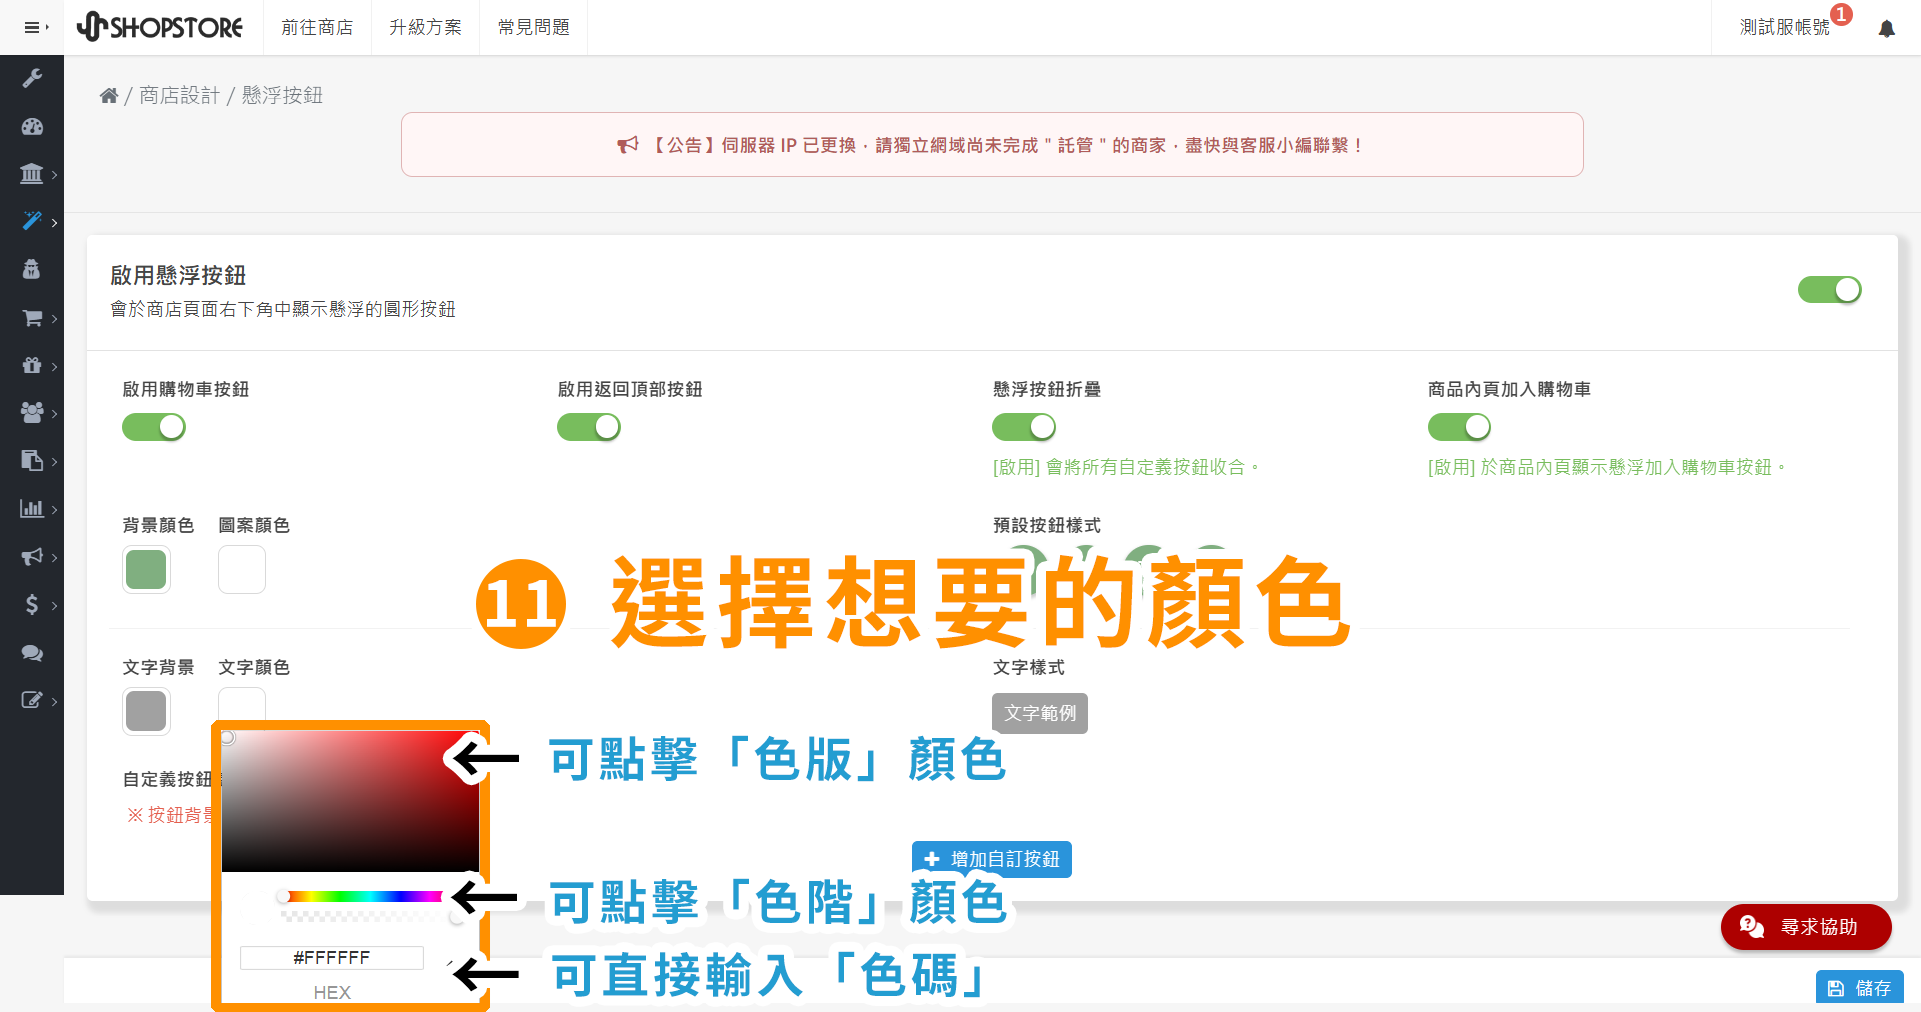Viewport: 1921px width, 1012px height.
Task: Open 升級方案 in top navigation
Action: [x=425, y=28]
